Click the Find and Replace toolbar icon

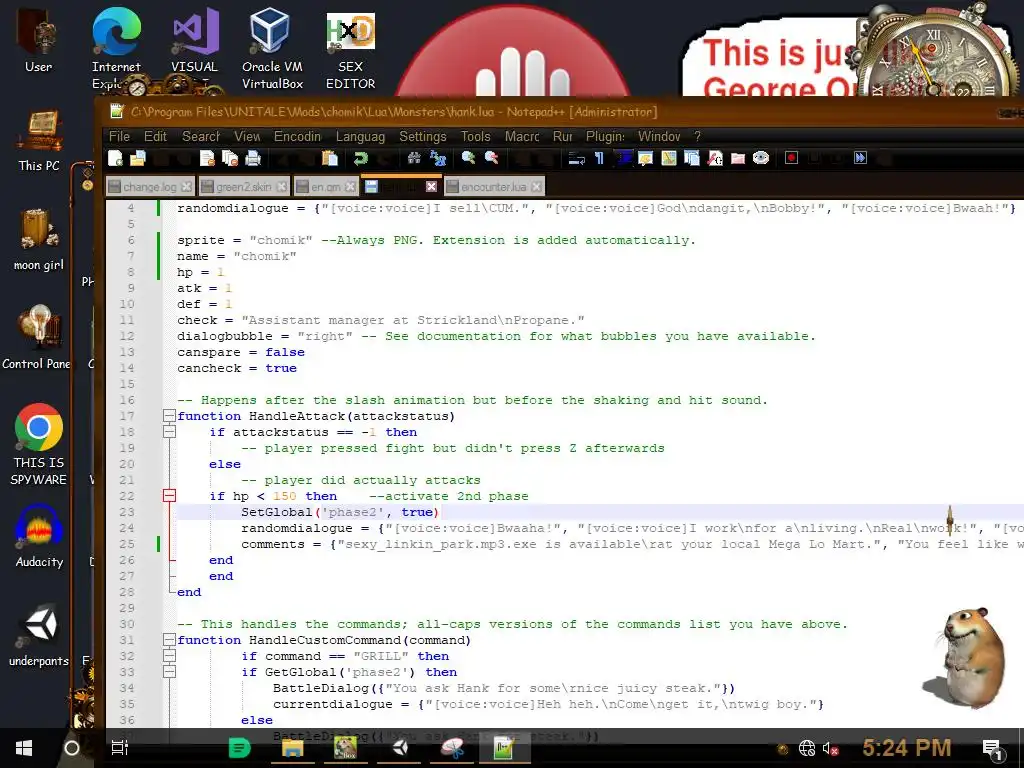pos(438,158)
